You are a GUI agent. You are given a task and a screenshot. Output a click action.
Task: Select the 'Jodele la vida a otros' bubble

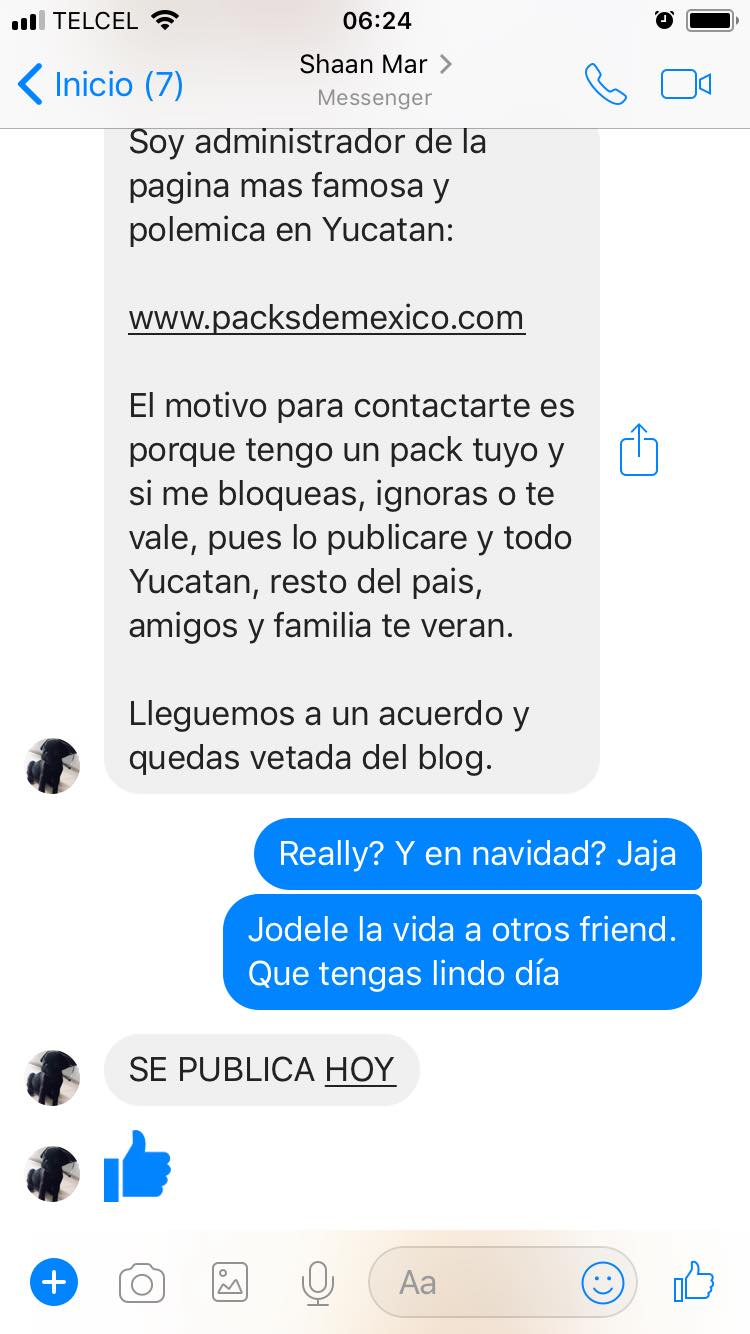[x=462, y=951]
